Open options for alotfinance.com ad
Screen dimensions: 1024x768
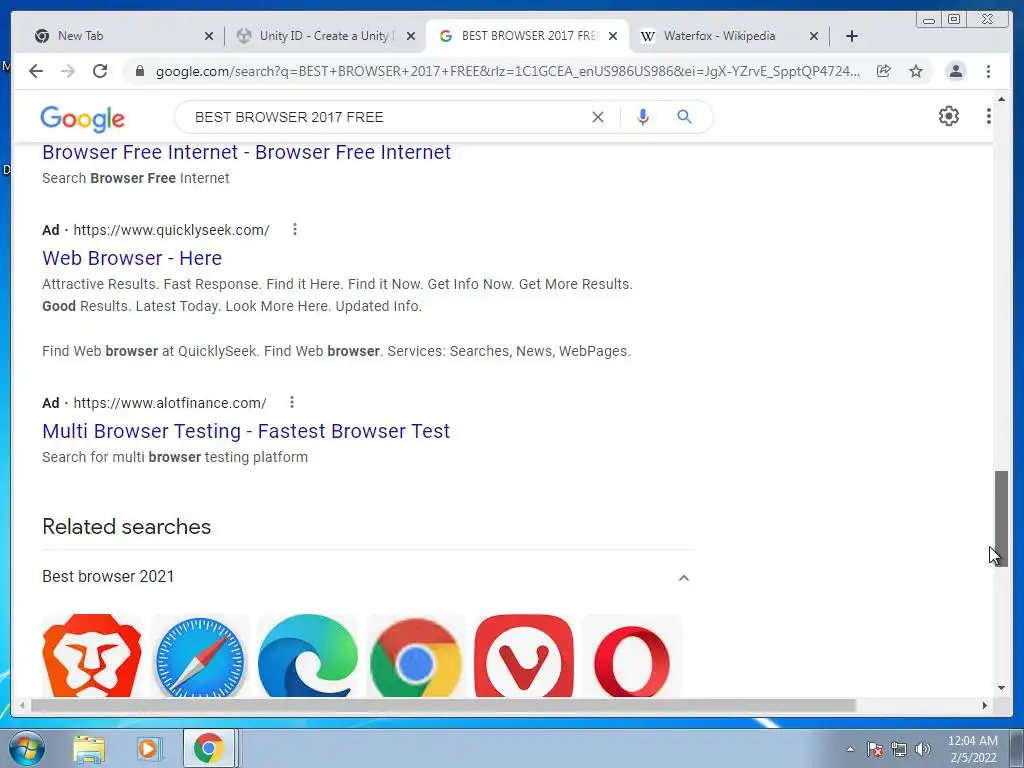[x=292, y=402]
